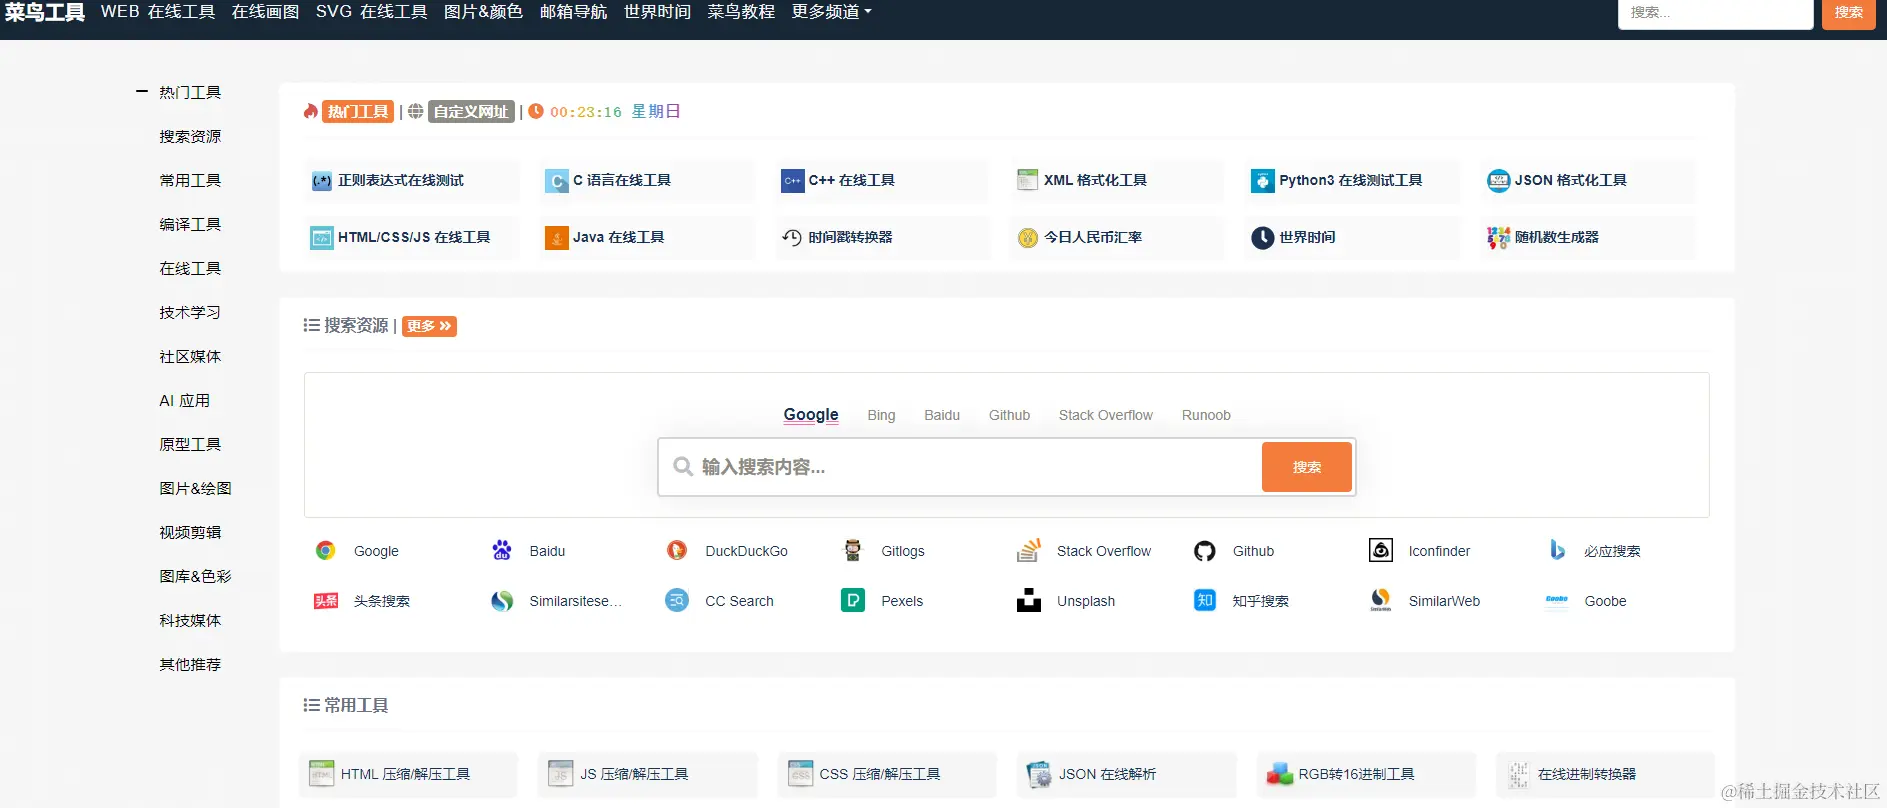Click the Unsplash icon
The width and height of the screenshot is (1887, 808).
[1029, 600]
